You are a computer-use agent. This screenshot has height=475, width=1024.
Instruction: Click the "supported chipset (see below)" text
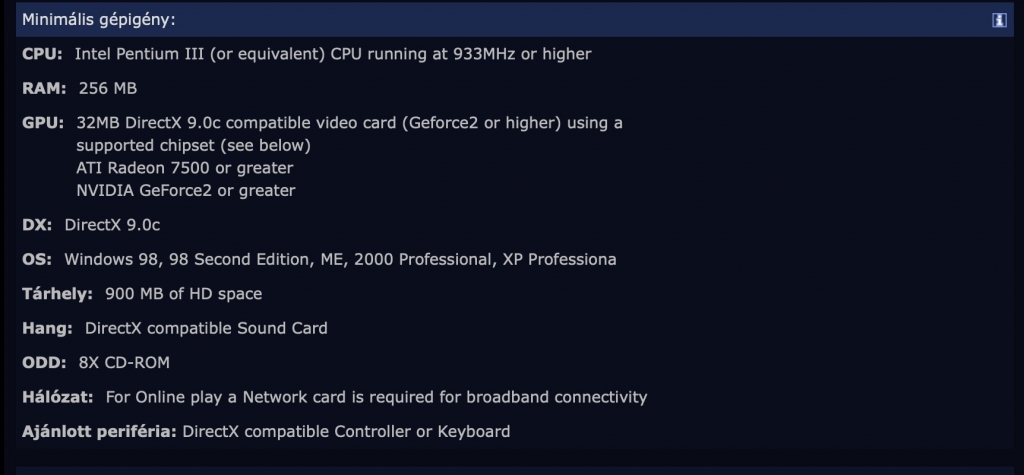click(x=193, y=145)
